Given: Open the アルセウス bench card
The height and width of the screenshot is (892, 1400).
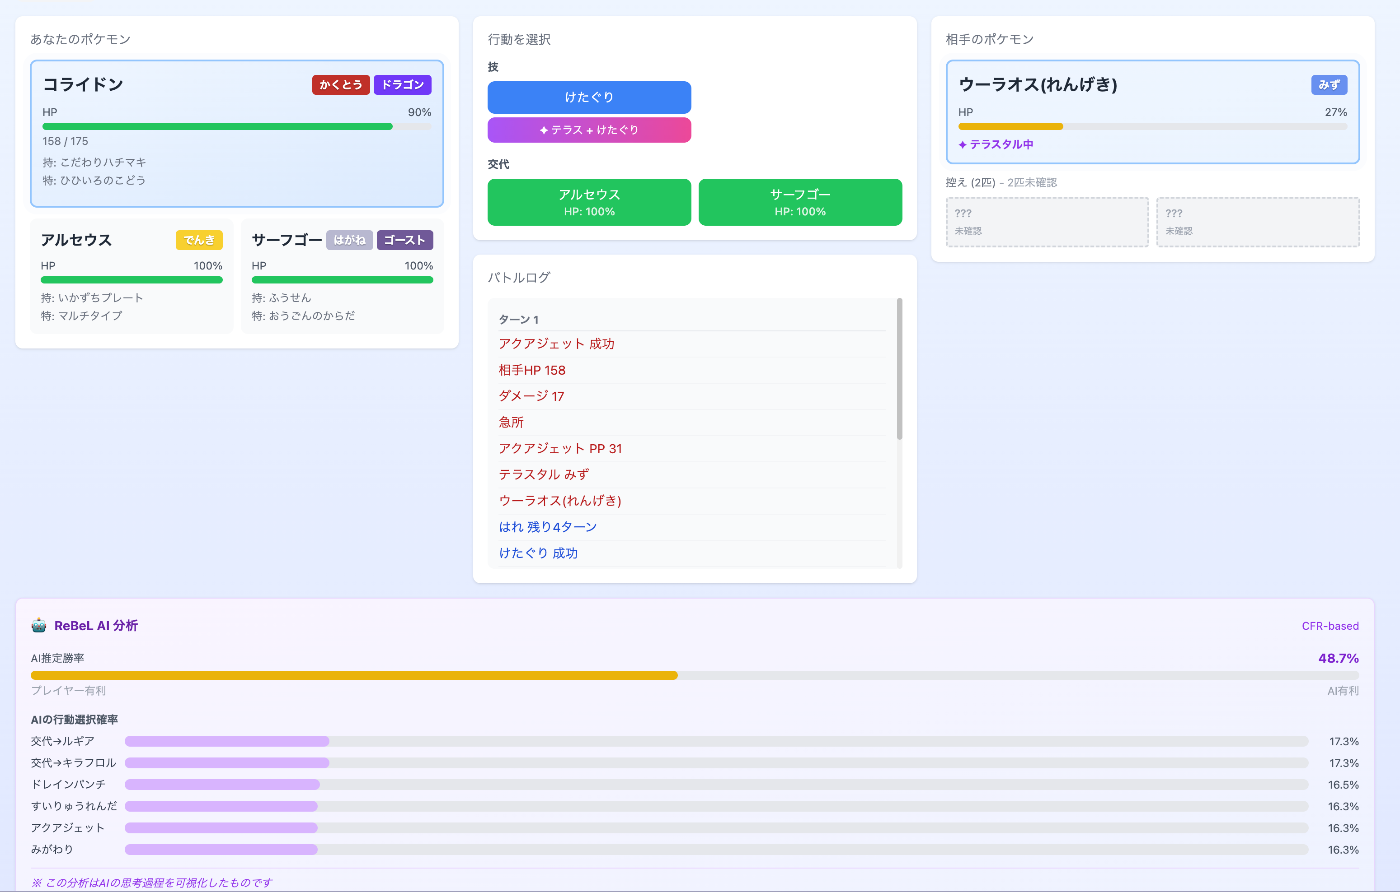Looking at the screenshot, I should click(x=131, y=276).
